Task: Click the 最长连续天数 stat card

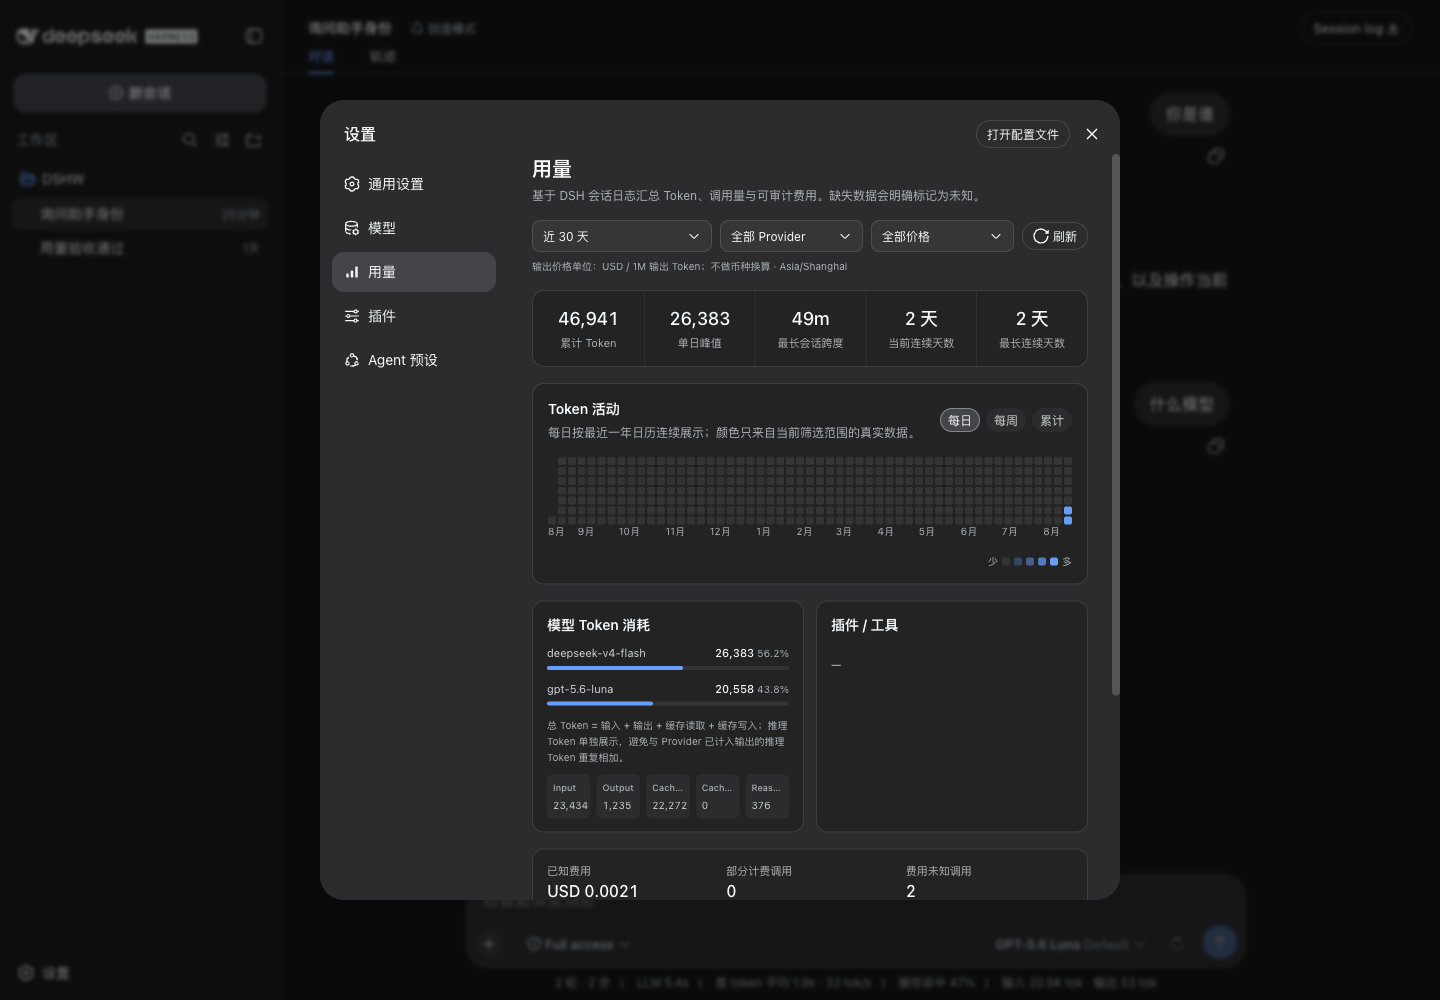Action: pos(1032,328)
